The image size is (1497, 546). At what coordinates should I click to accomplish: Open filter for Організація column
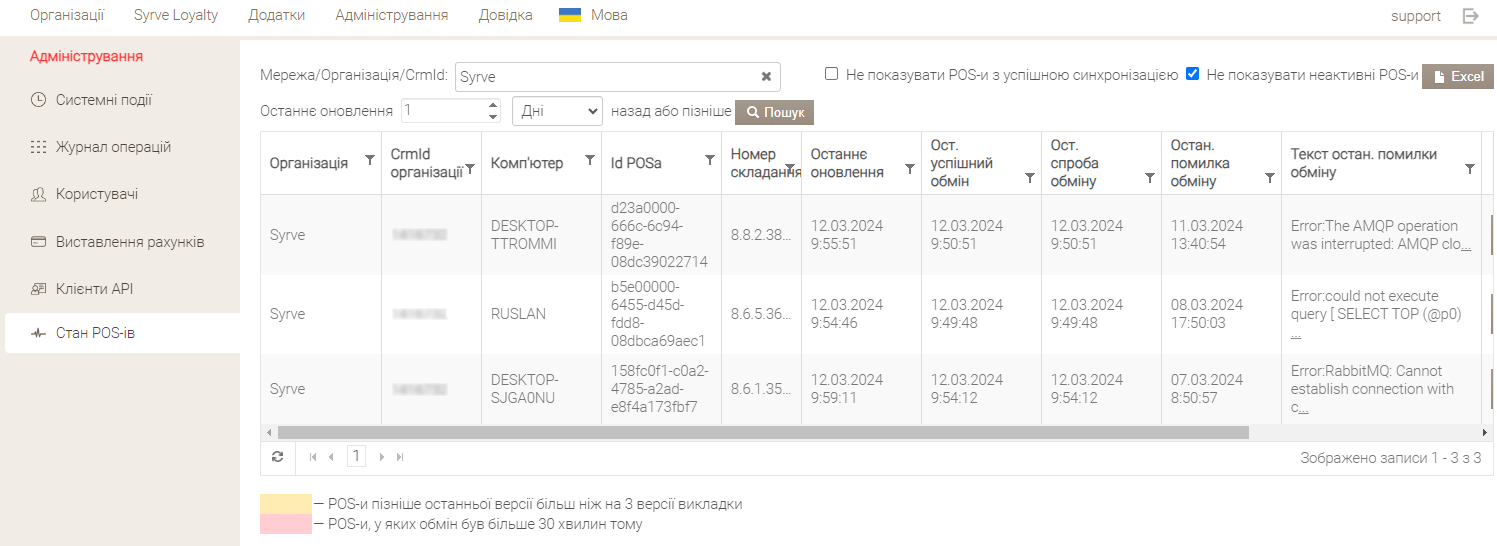(x=369, y=160)
